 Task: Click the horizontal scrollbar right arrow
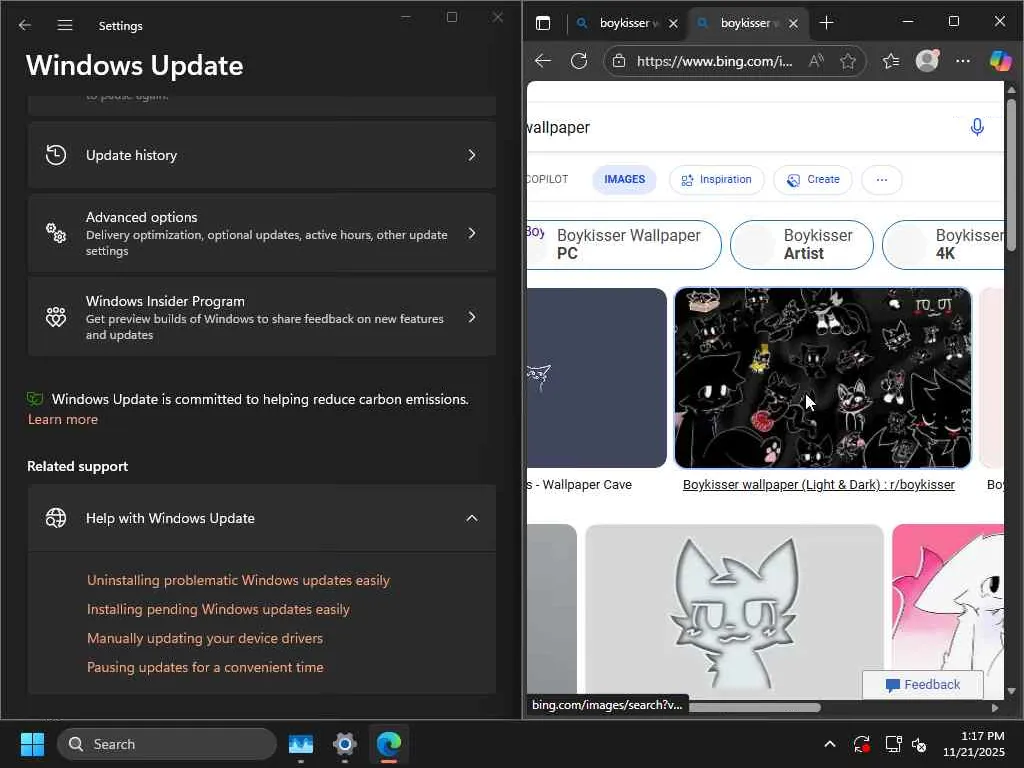(x=995, y=708)
